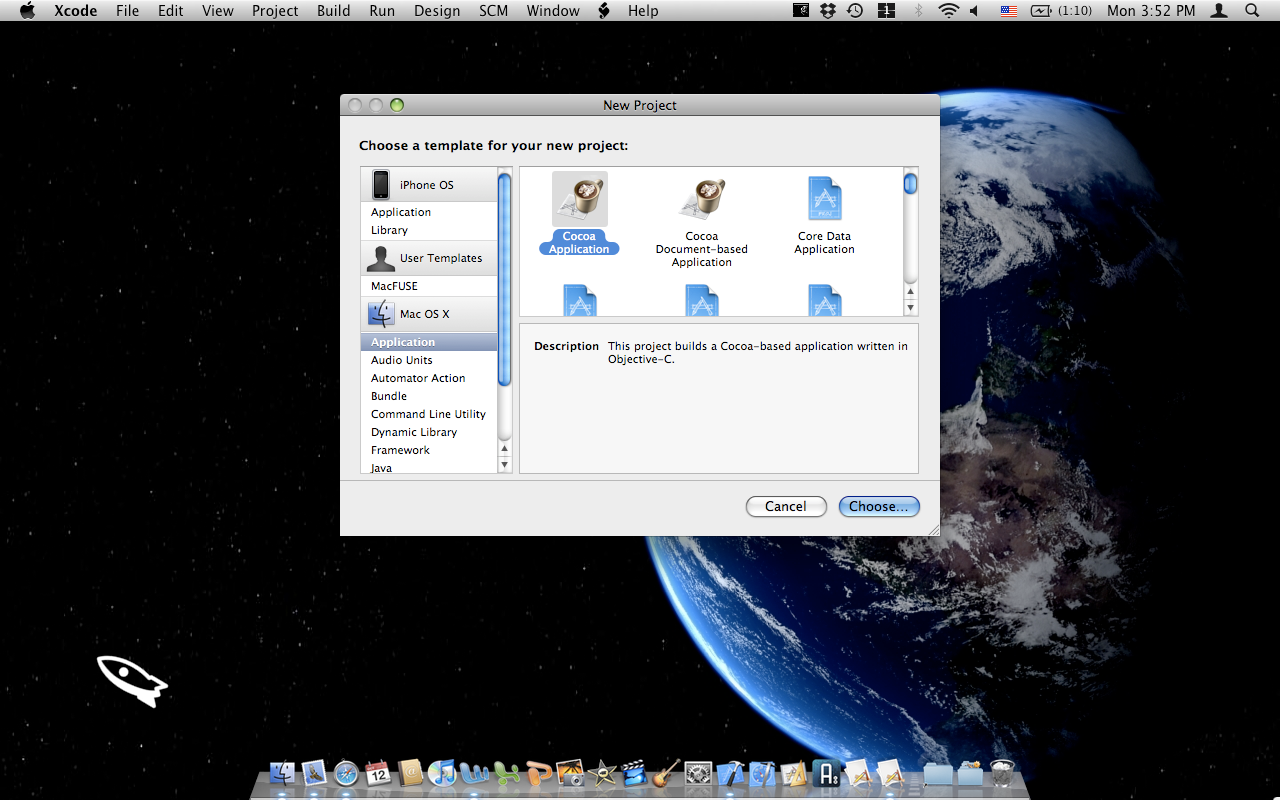Open Microsoft PowerPoint in the Dock
Viewport: 1280px width, 800px height.
(x=538, y=773)
